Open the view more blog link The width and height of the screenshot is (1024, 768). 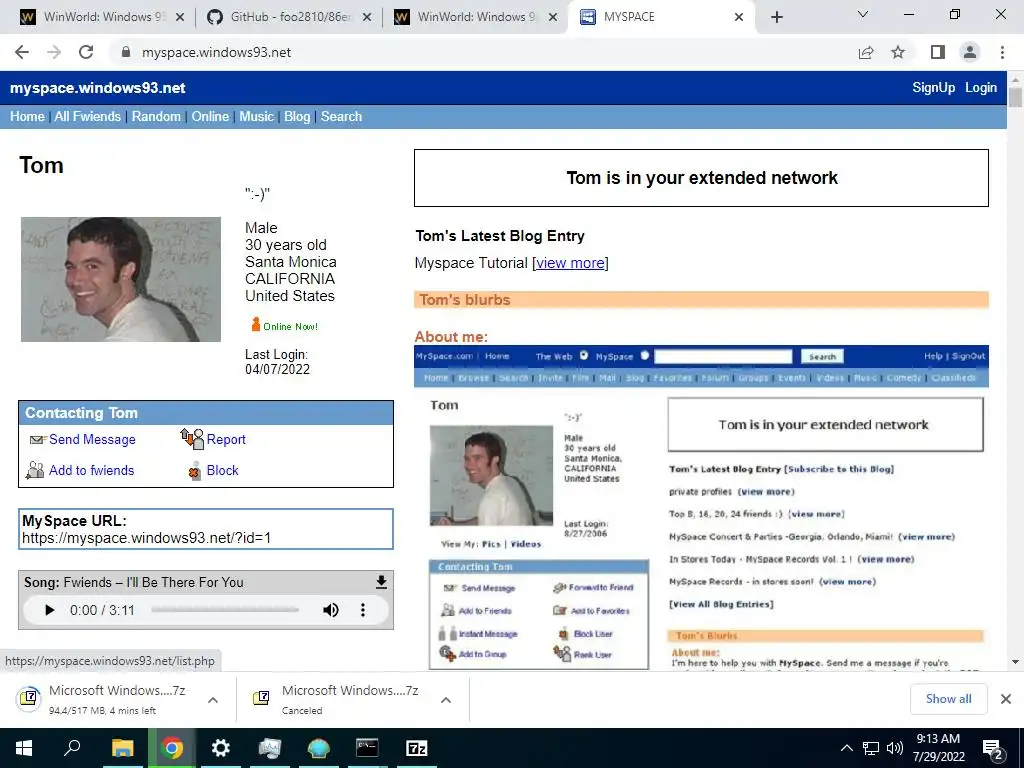click(x=570, y=263)
